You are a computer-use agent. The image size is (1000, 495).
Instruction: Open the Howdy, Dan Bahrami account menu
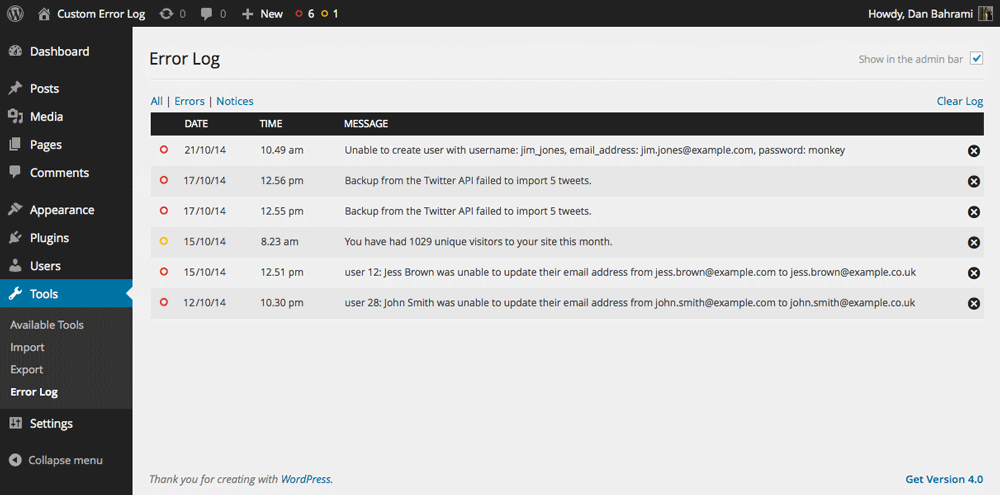point(916,14)
